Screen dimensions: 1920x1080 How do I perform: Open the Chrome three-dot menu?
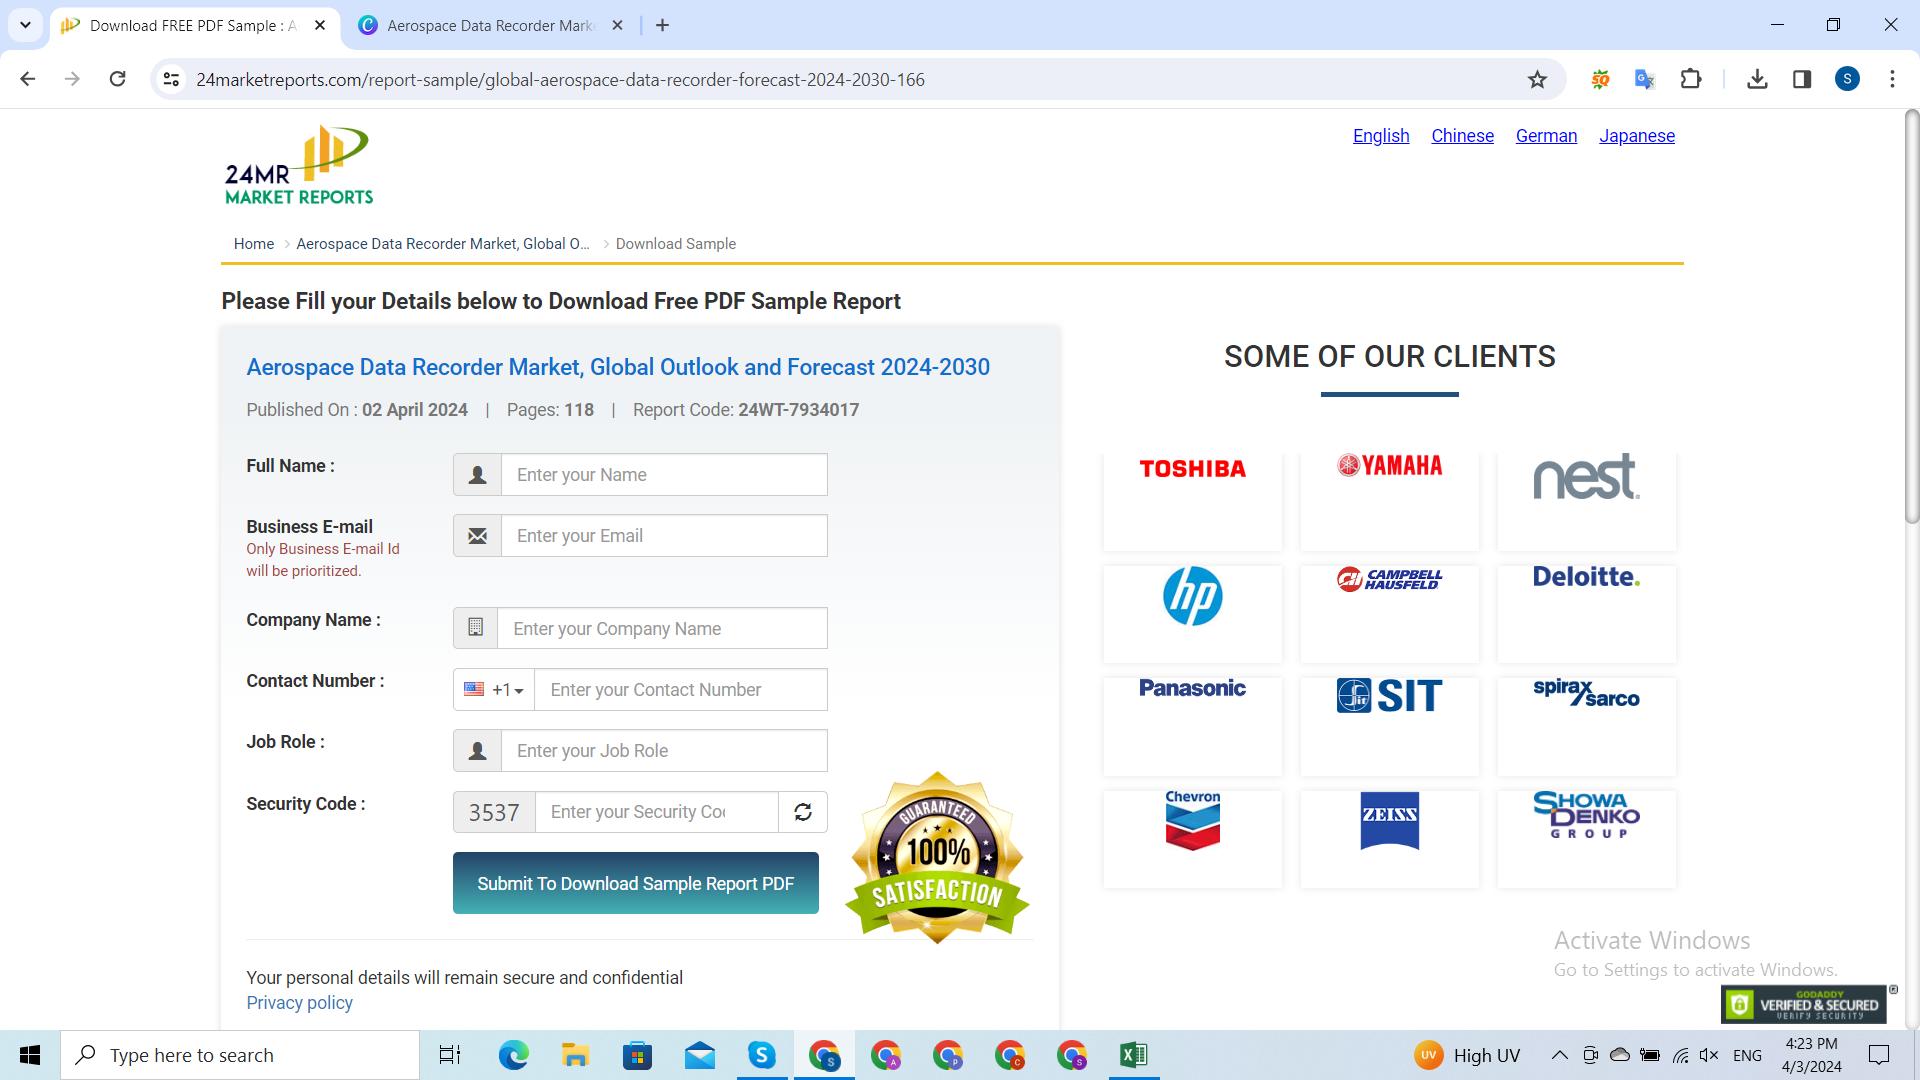(1892, 79)
